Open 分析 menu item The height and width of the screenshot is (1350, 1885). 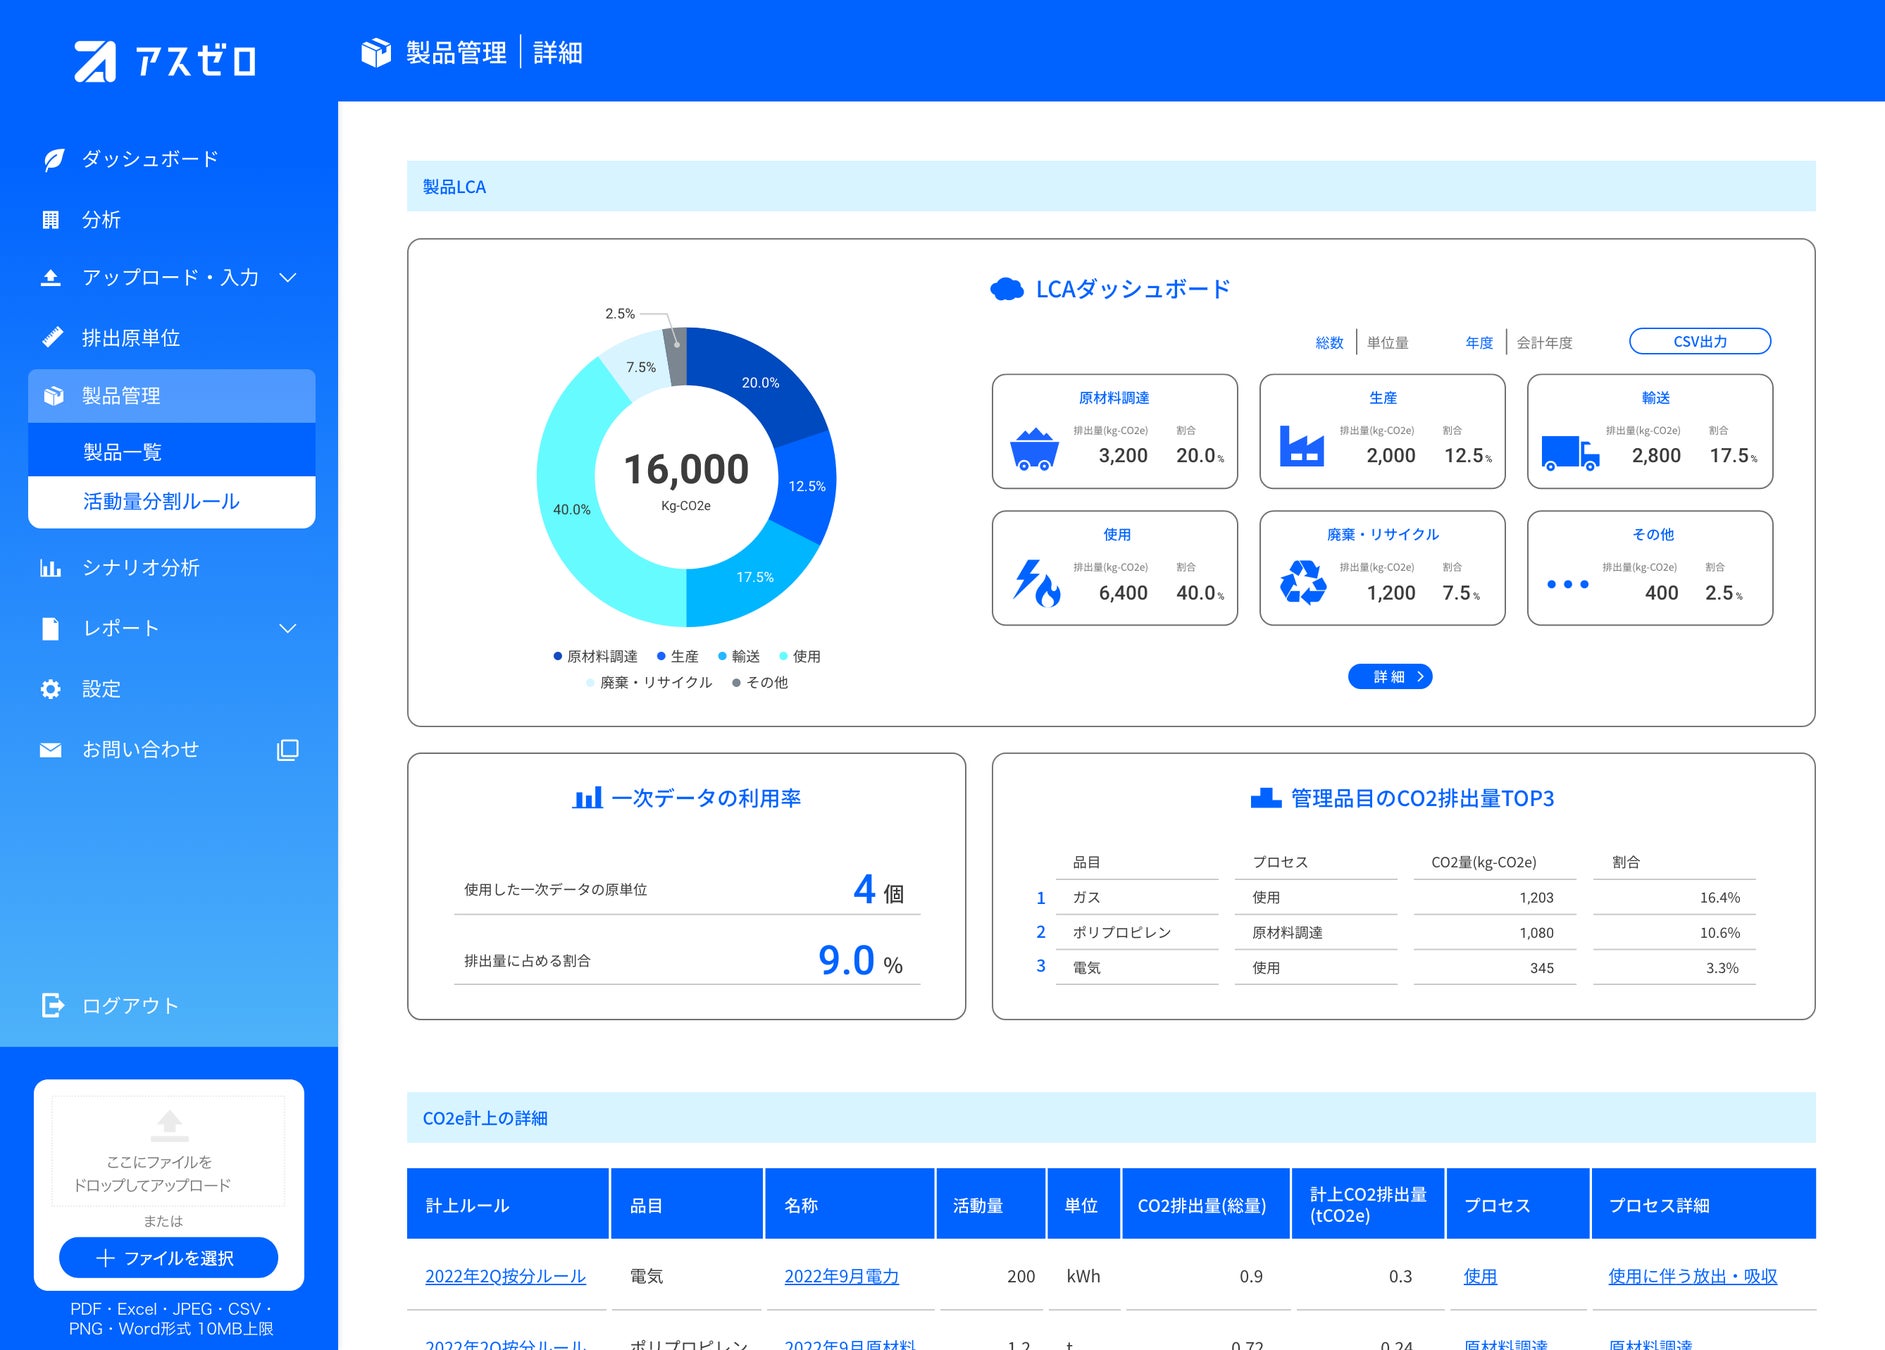(101, 220)
